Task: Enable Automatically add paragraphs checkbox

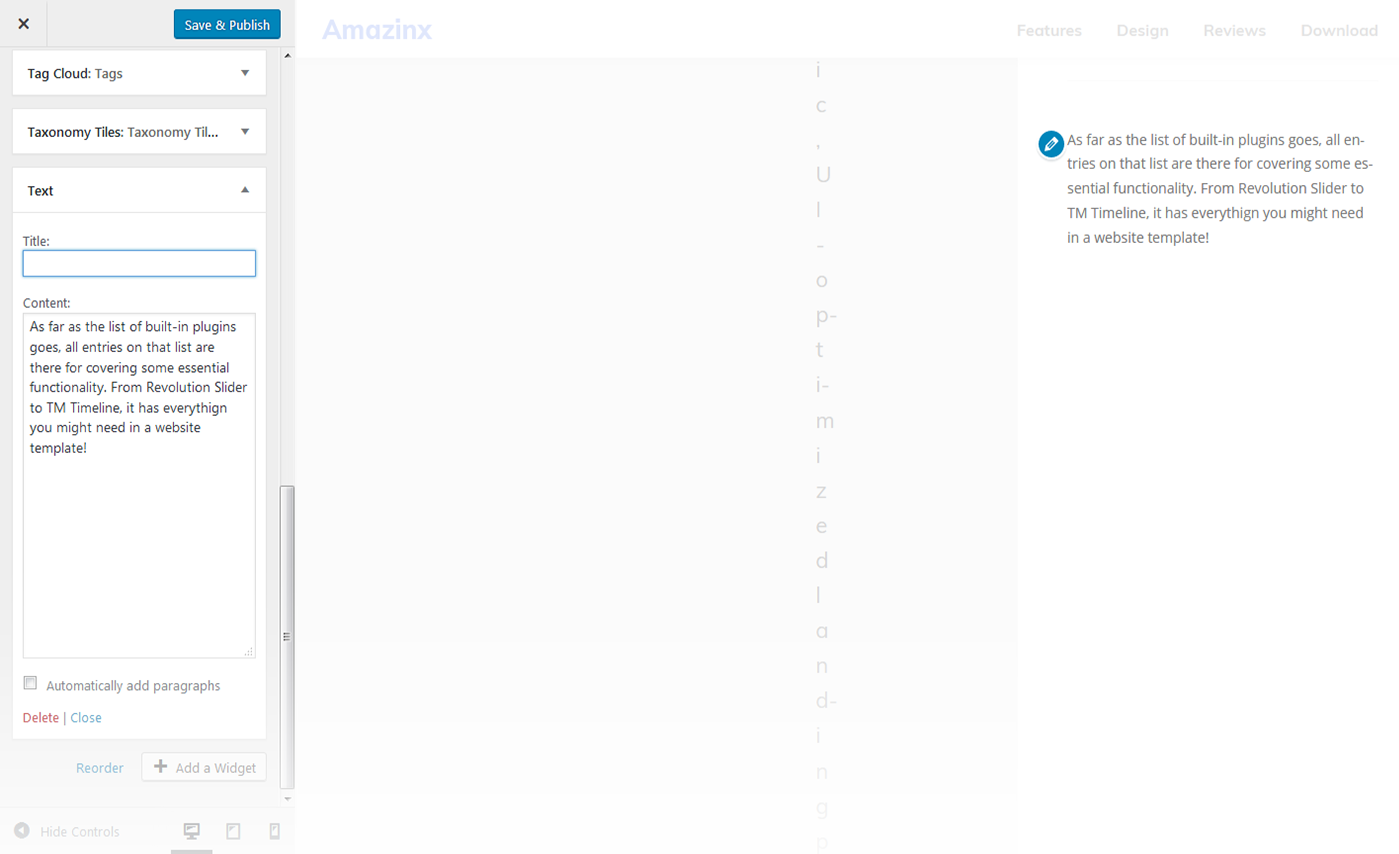Action: tap(30, 684)
